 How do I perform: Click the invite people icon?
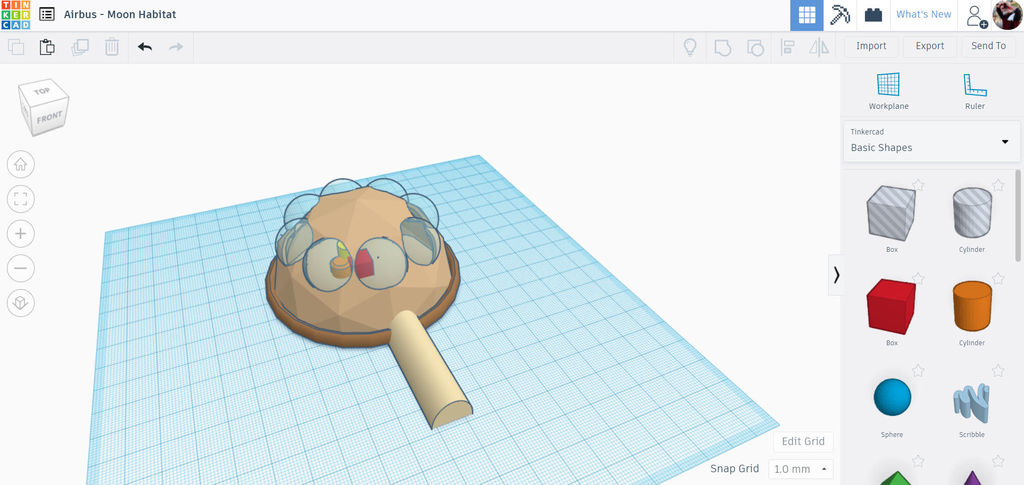click(976, 15)
